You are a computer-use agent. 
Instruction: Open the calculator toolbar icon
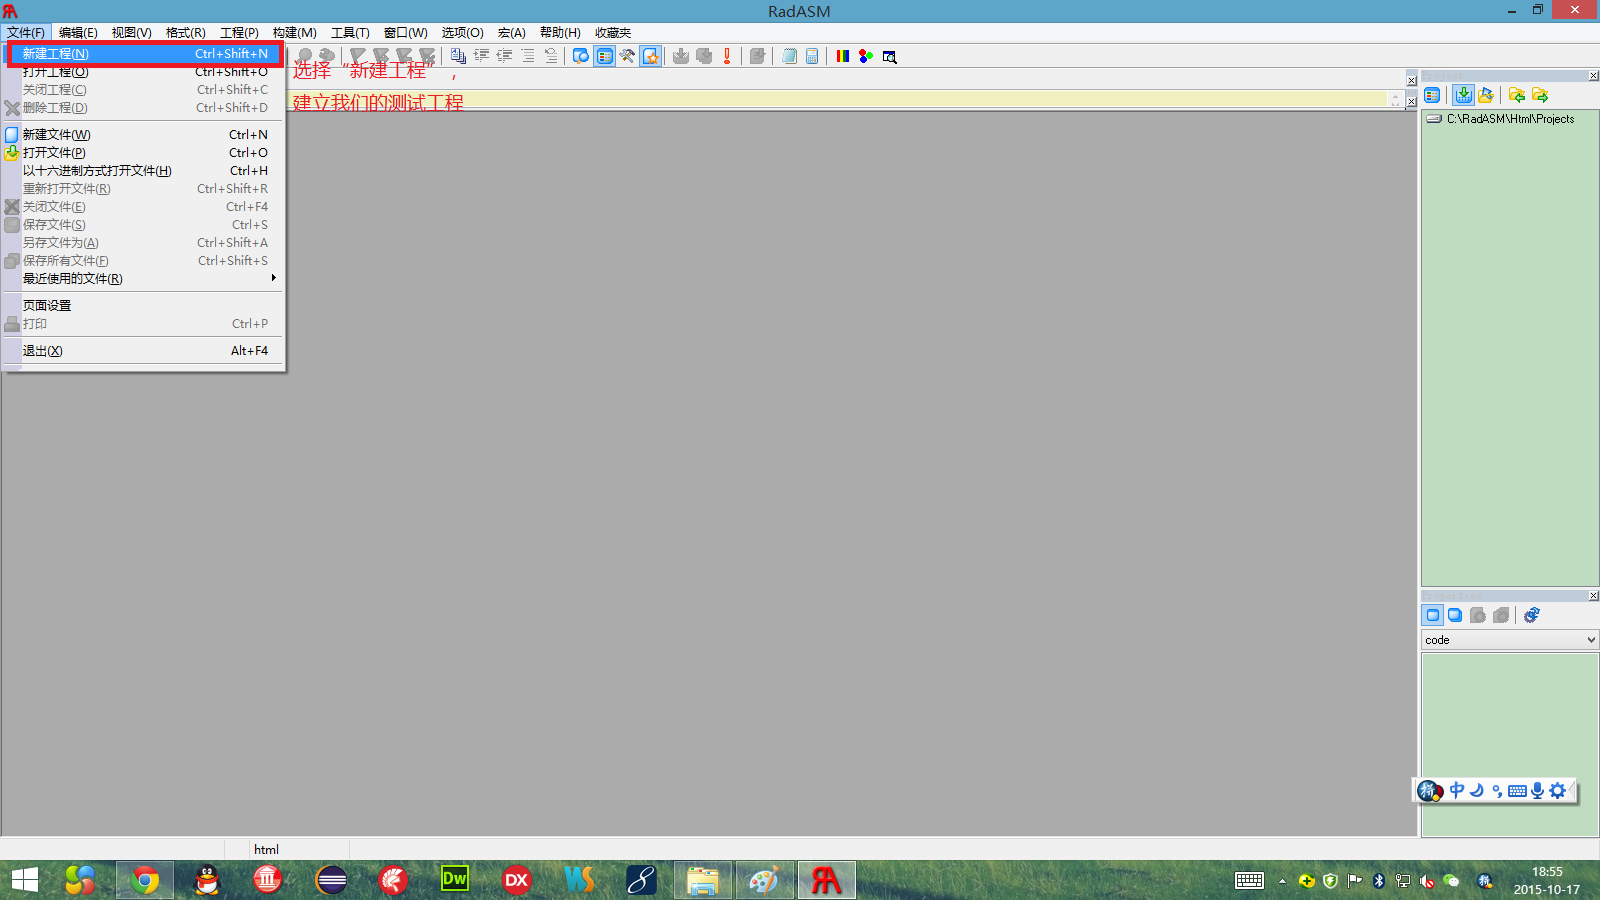(x=812, y=56)
